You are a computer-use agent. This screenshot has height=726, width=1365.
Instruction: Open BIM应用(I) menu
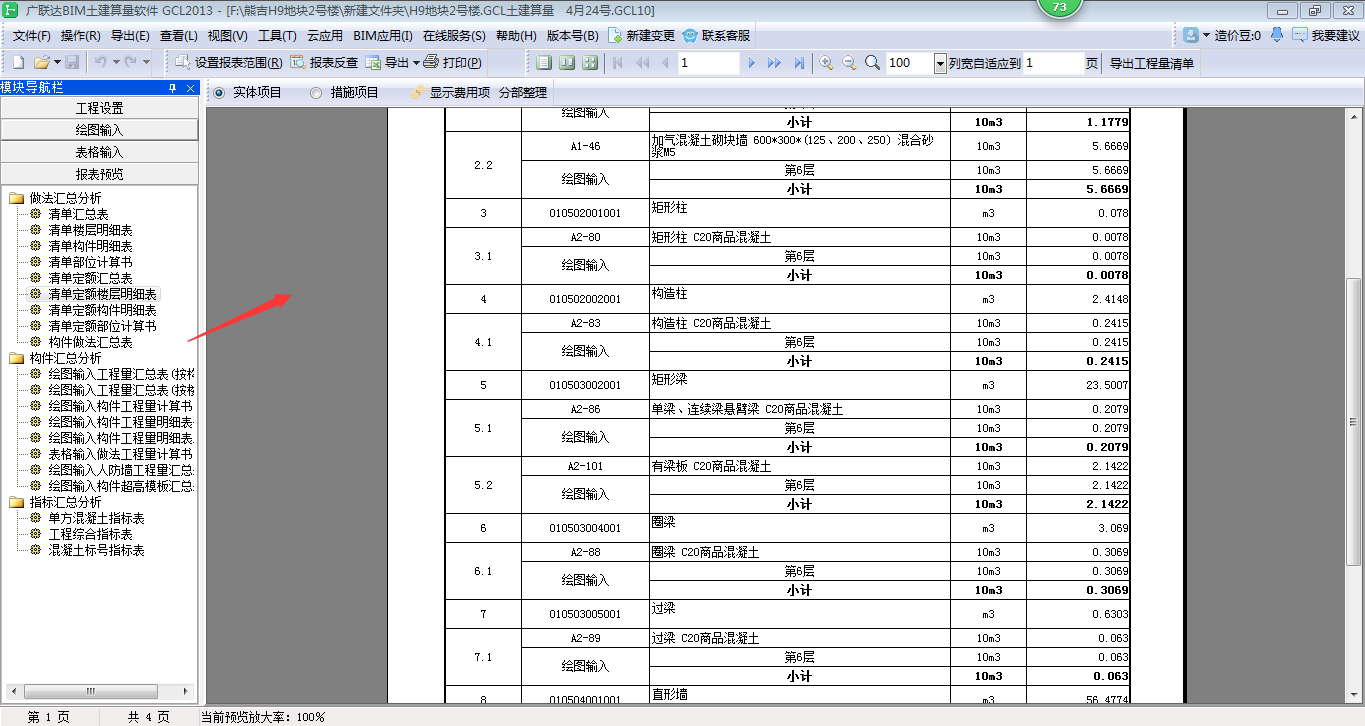383,35
